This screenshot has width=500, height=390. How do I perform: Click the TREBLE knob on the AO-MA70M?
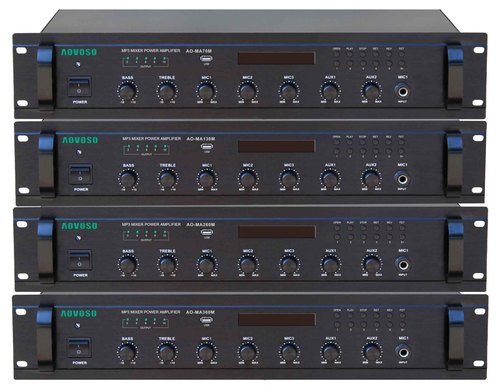(167, 91)
